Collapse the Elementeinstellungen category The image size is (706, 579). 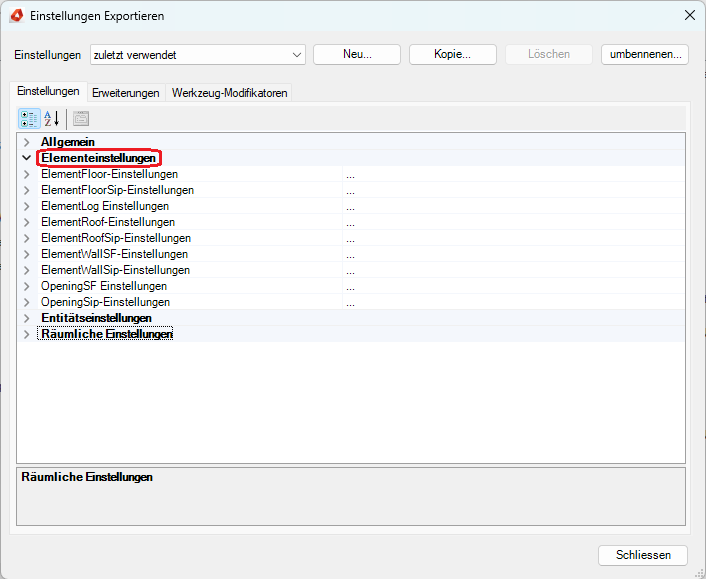(27, 158)
